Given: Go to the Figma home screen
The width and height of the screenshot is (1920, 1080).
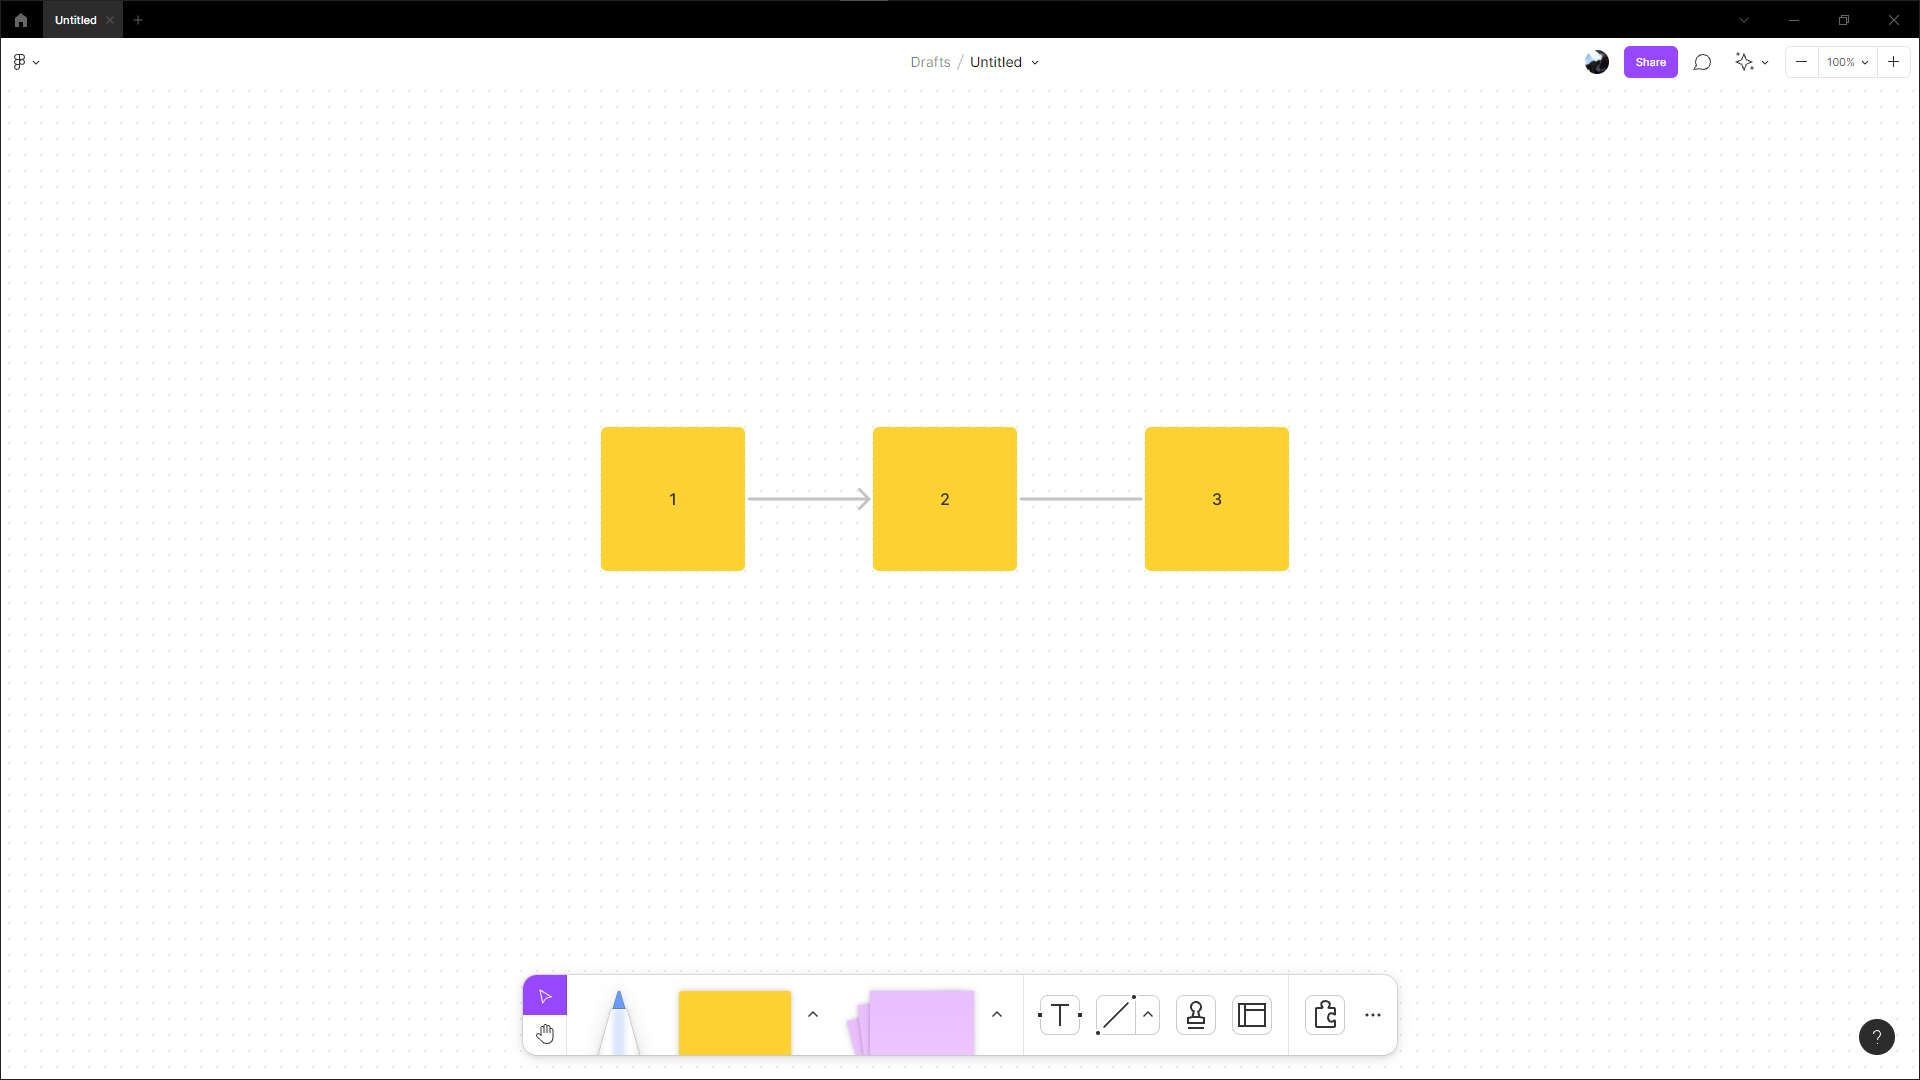Looking at the screenshot, I should tap(21, 20).
